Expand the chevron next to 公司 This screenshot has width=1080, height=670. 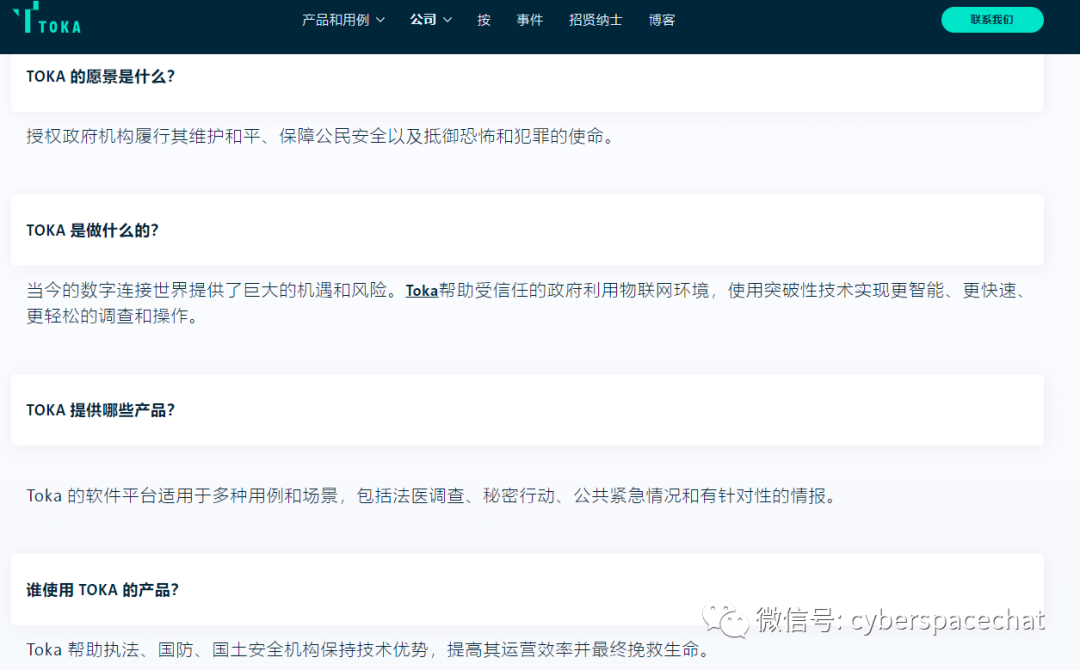tap(448, 20)
